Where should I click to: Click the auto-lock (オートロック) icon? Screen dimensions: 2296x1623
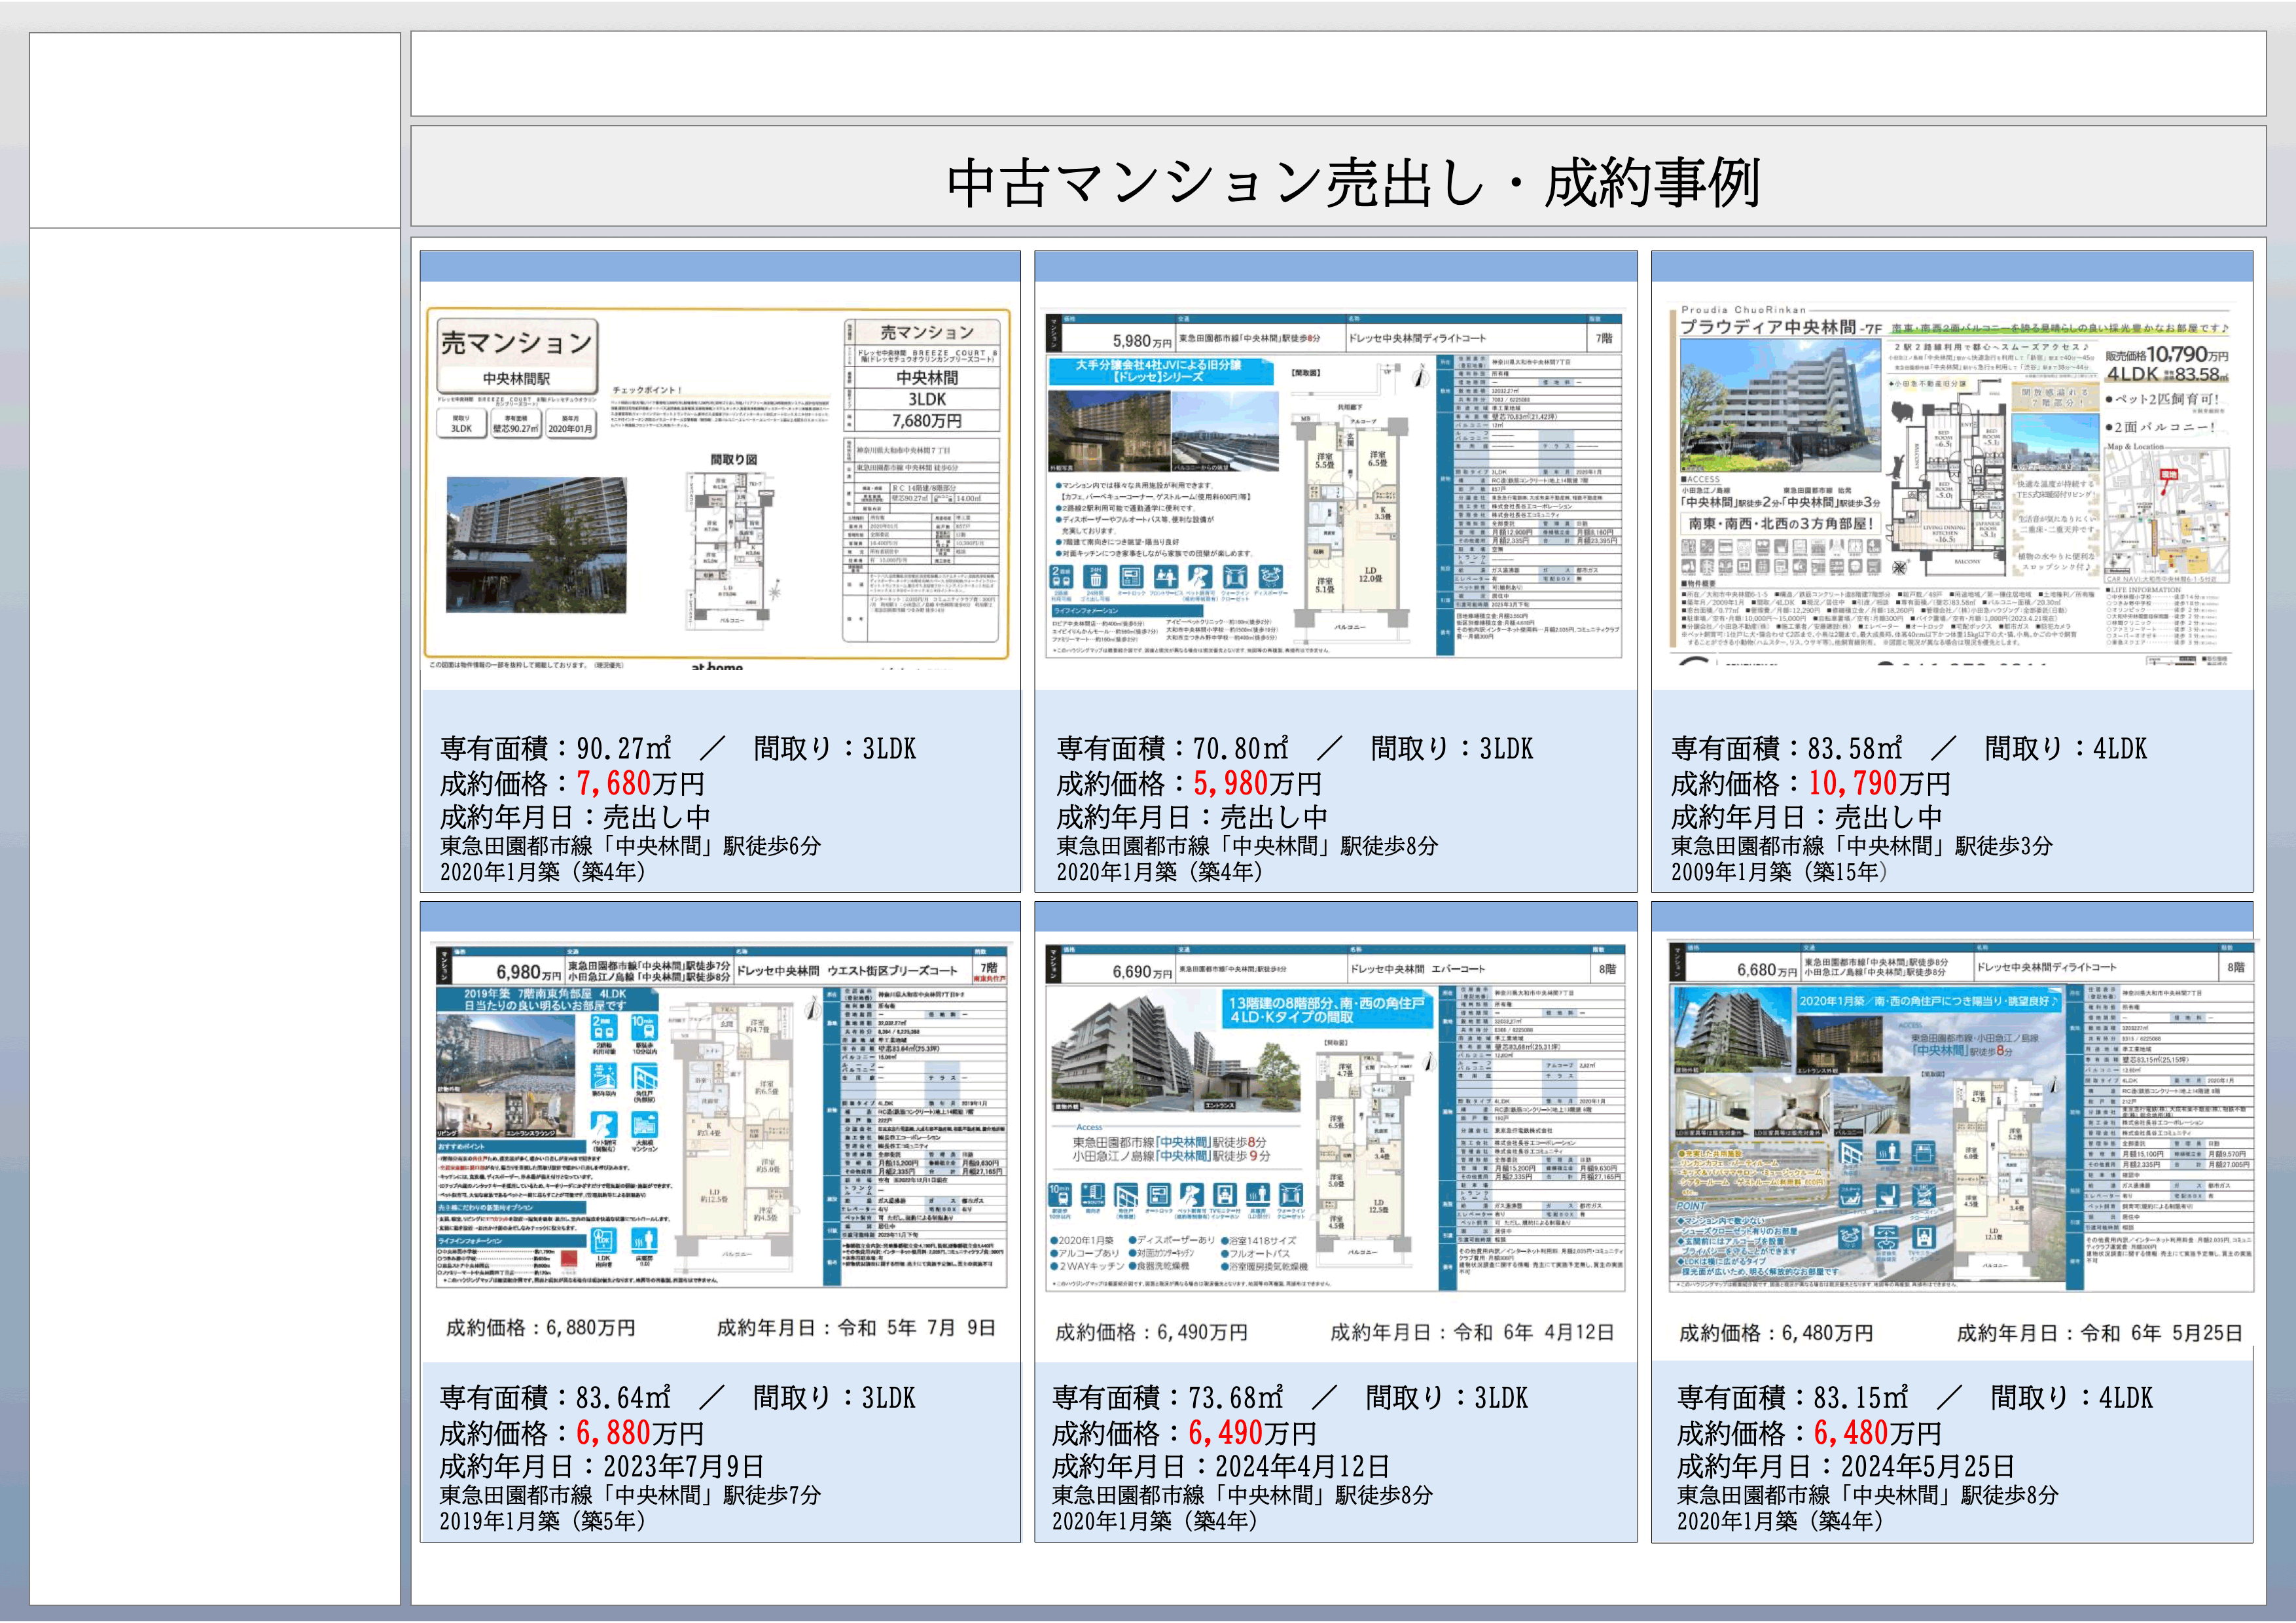click(1132, 578)
